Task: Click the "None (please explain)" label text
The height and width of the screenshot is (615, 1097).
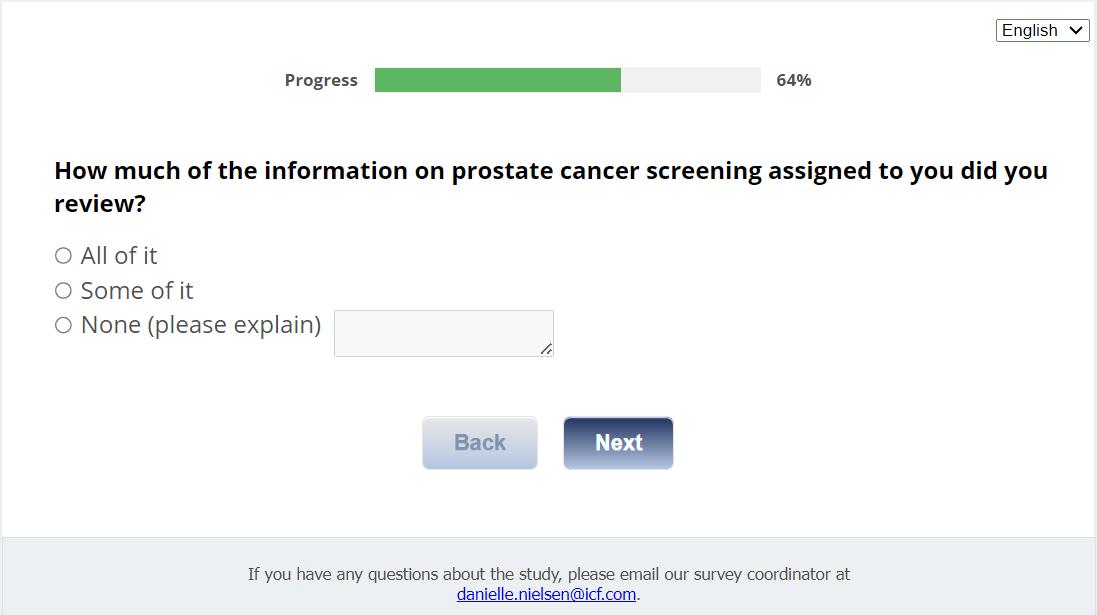Action: (x=201, y=325)
